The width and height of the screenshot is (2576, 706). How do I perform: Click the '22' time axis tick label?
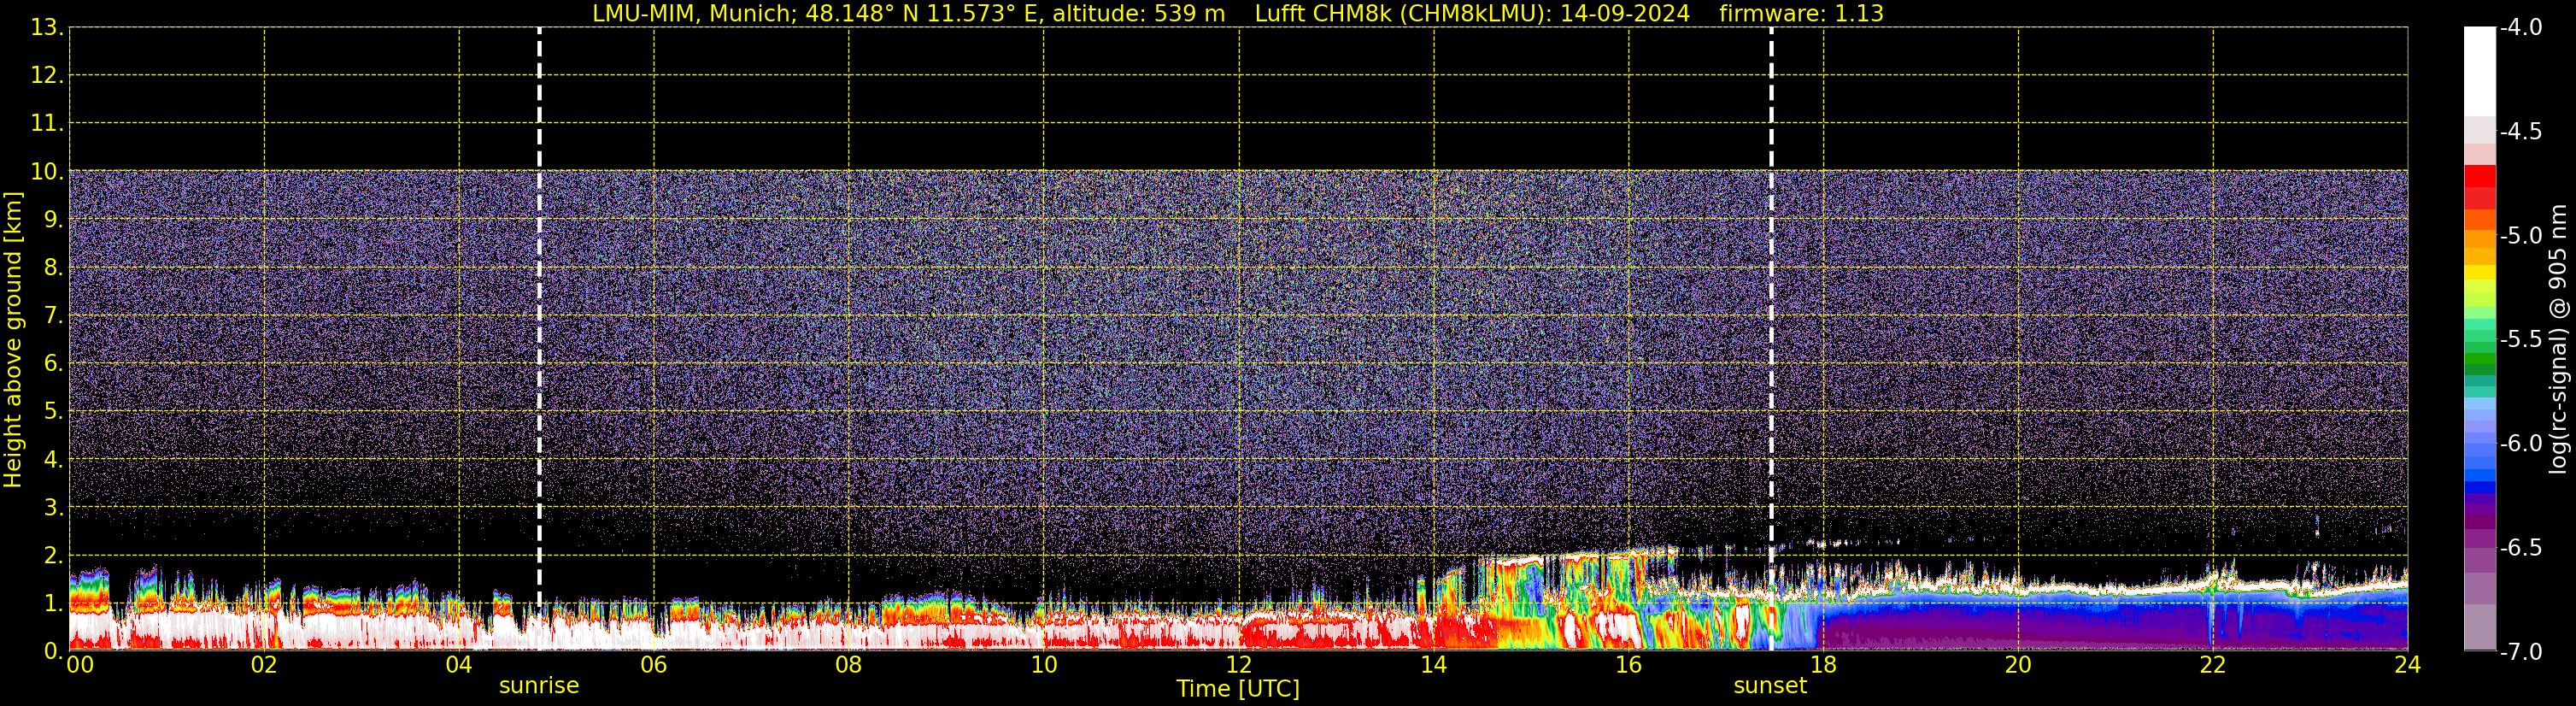coord(2213,665)
